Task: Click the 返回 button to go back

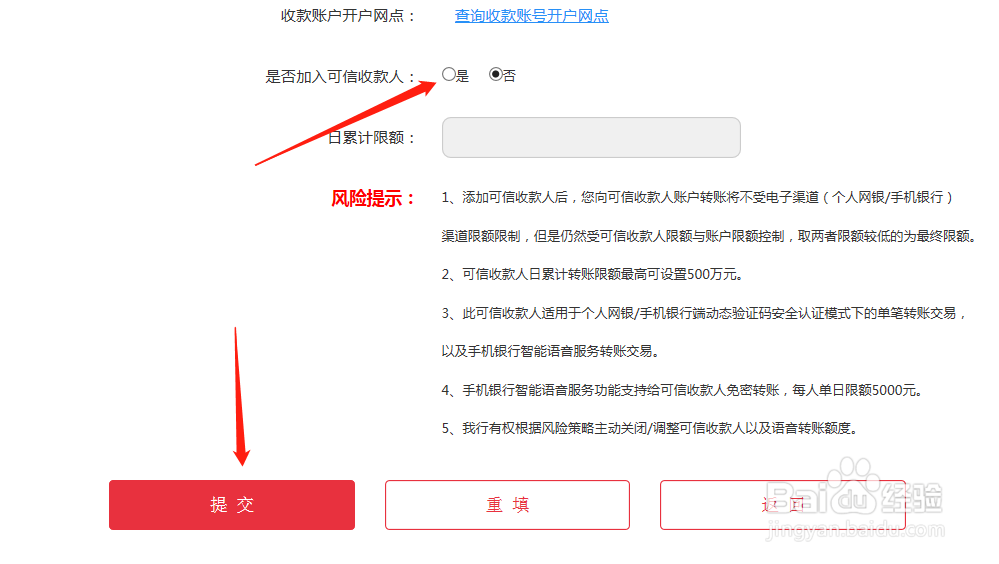Action: tap(783, 505)
